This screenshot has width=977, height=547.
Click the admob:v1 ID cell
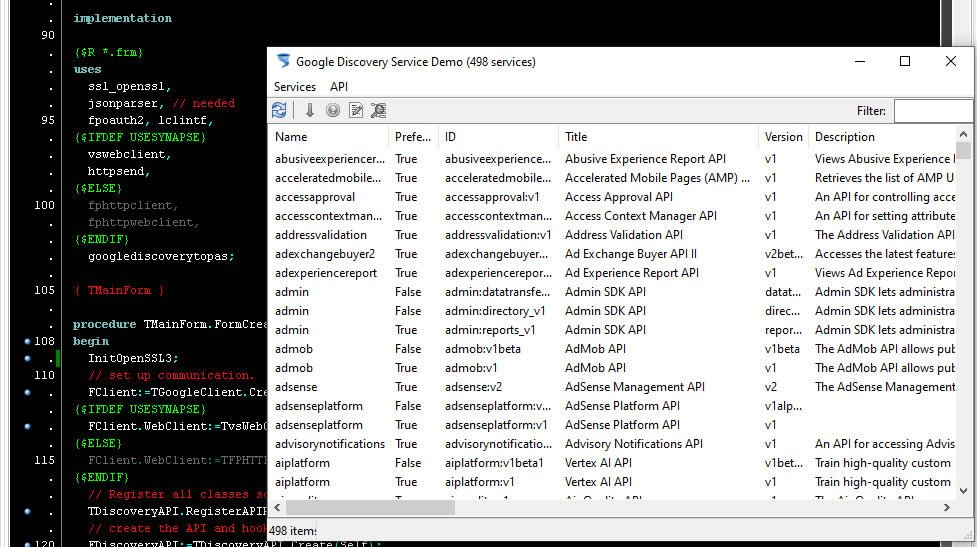pos(471,368)
